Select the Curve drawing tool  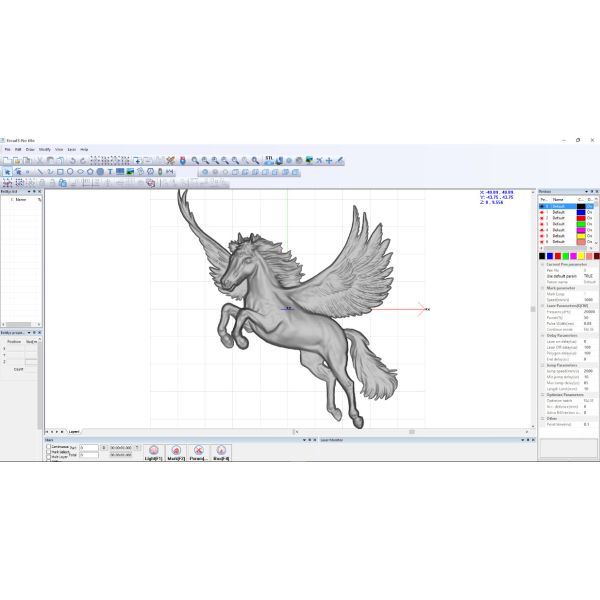(x=50, y=172)
